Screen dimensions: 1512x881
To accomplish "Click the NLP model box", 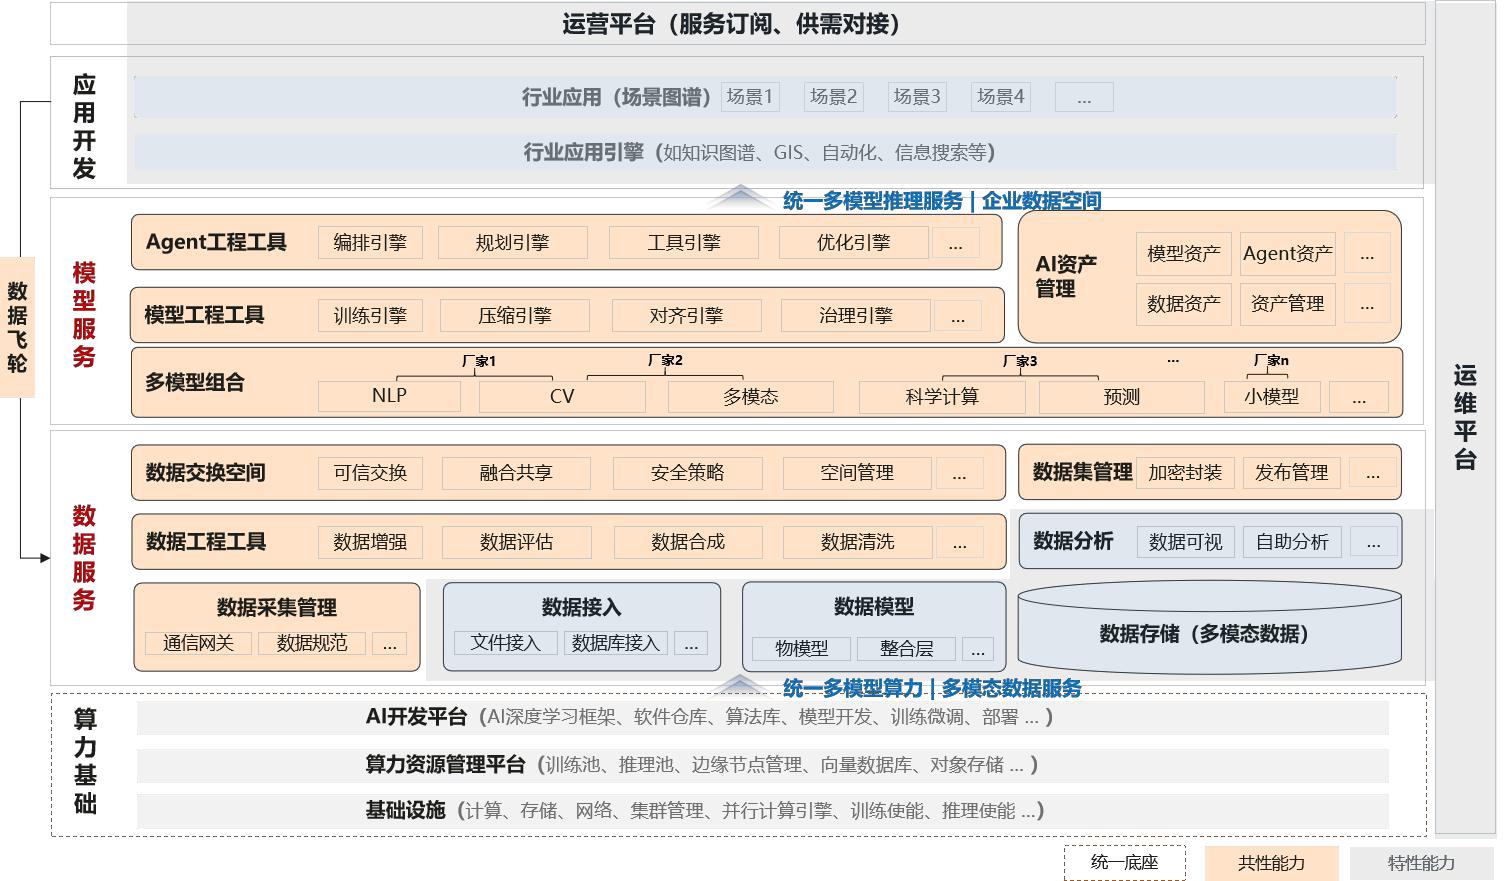I will tap(389, 396).
